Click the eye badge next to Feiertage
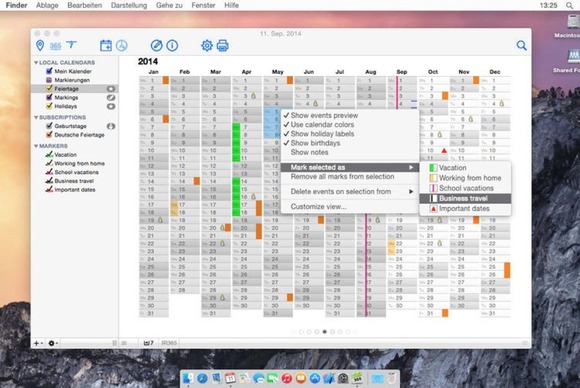Image resolution: width=580 pixels, height=388 pixels. (111, 89)
